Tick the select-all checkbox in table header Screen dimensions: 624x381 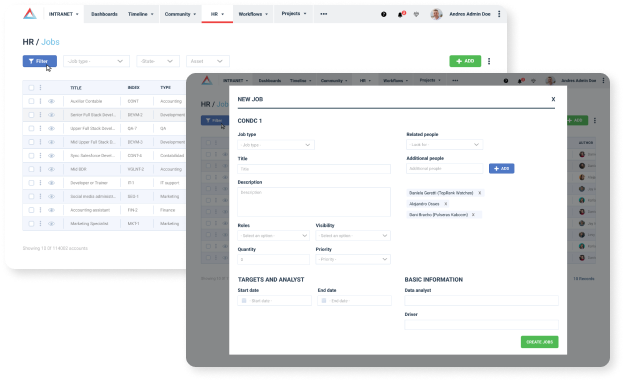[31, 88]
